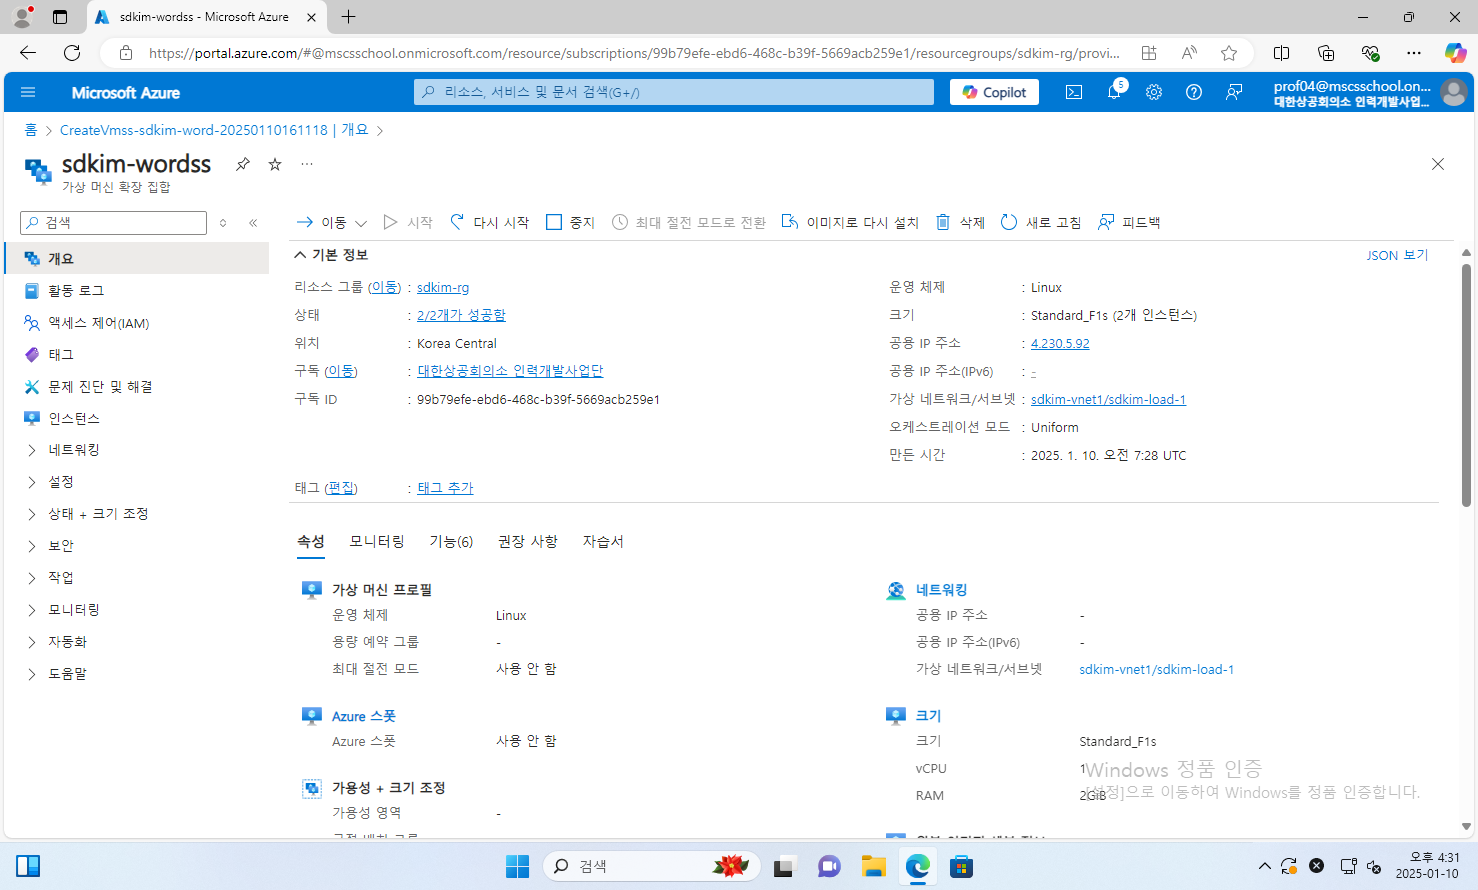The height and width of the screenshot is (890, 1478).
Task: Collapse the 기본 정보 section
Action: pyautogui.click(x=331, y=255)
